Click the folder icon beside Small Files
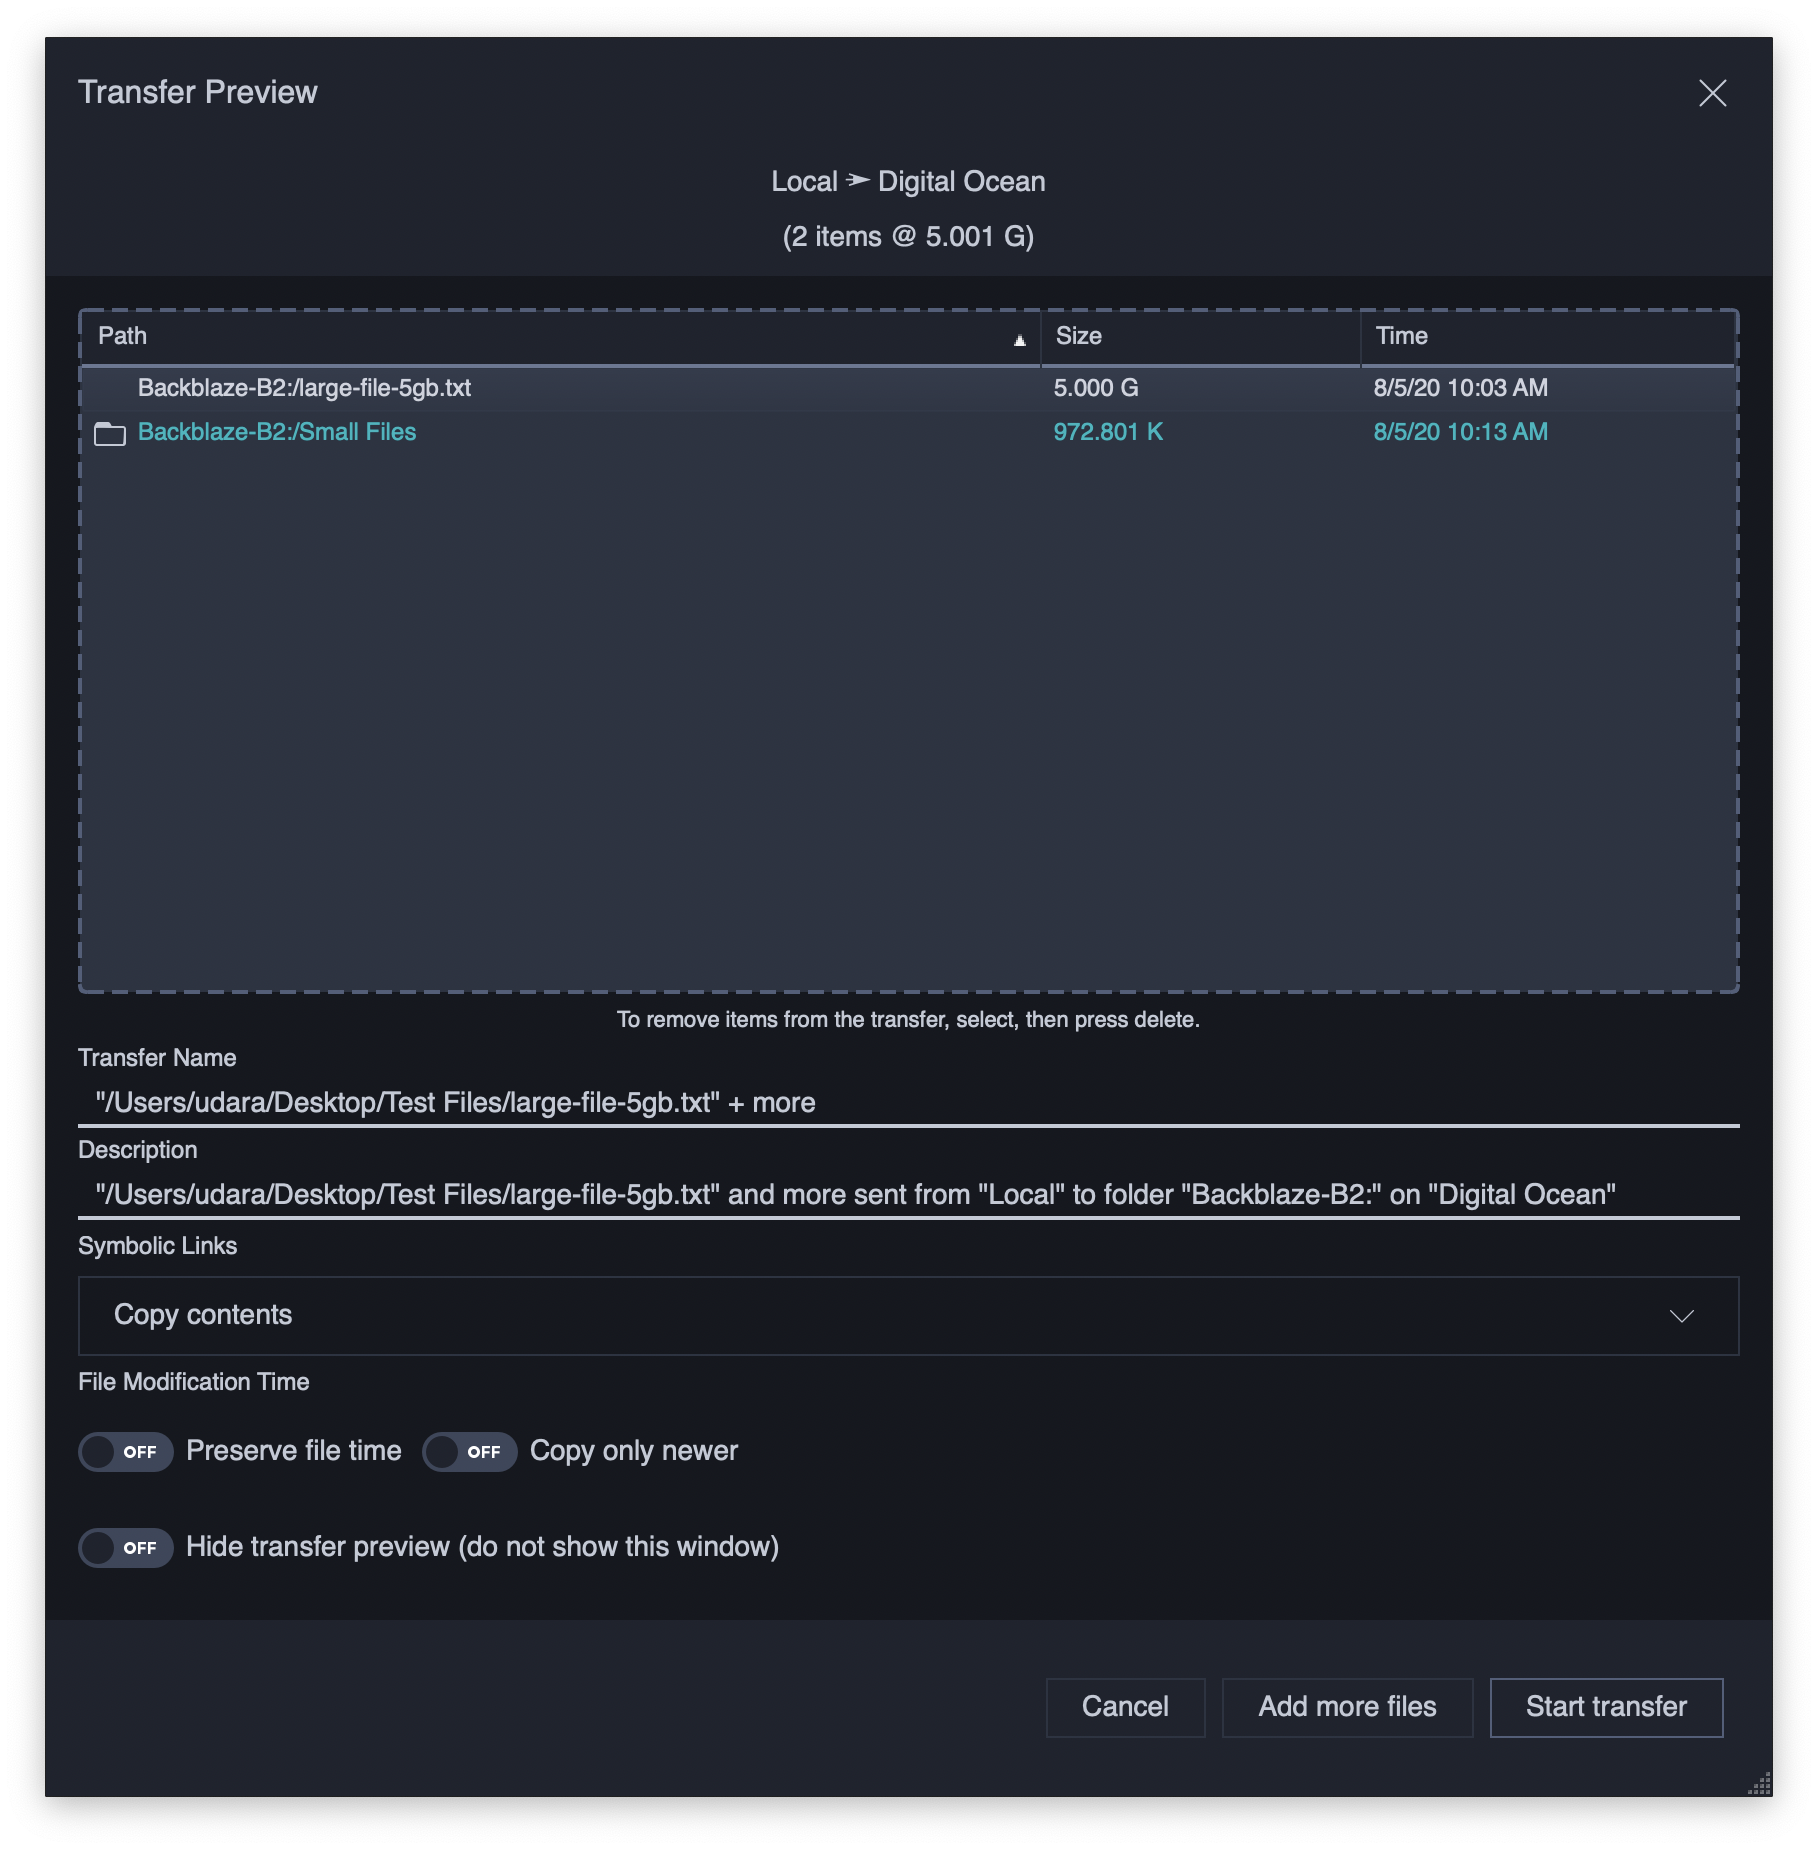The width and height of the screenshot is (1818, 1850). [109, 433]
